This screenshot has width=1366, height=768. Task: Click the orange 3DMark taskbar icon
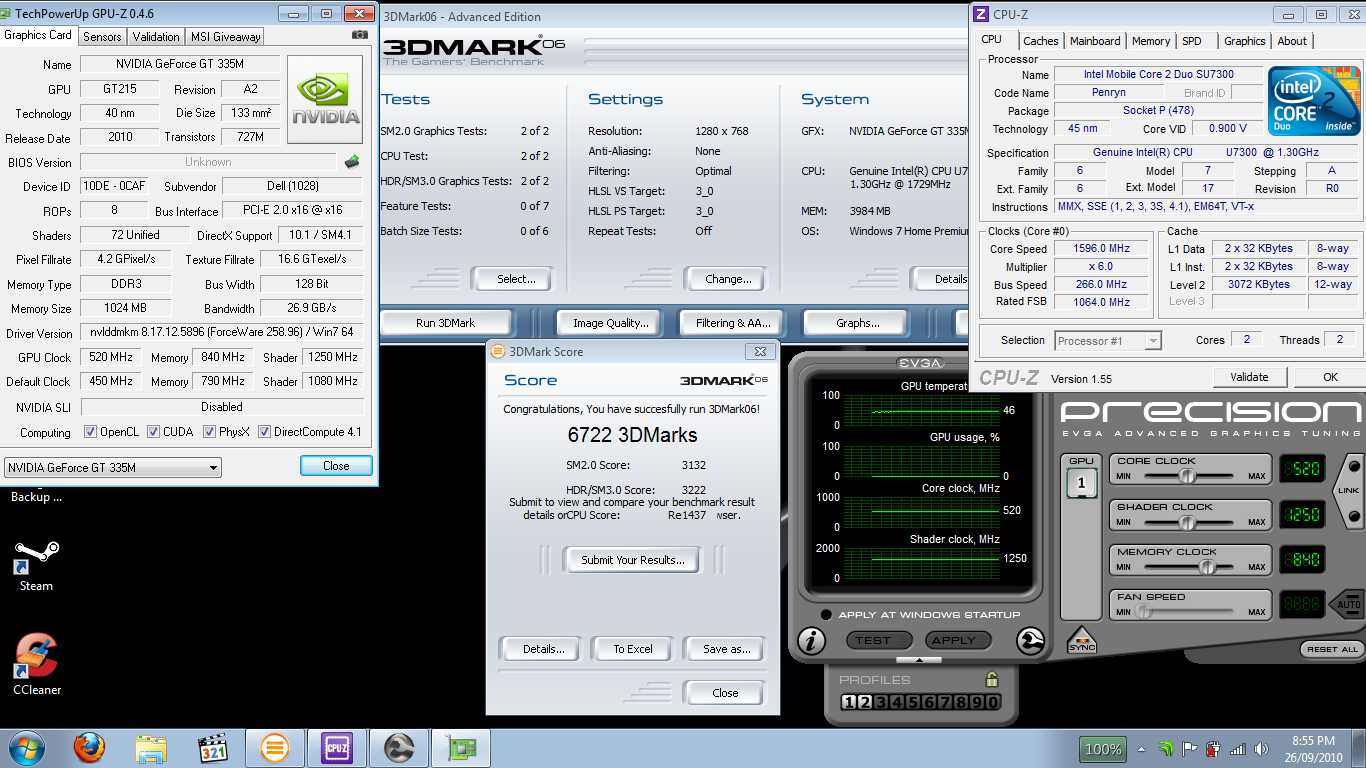point(275,748)
